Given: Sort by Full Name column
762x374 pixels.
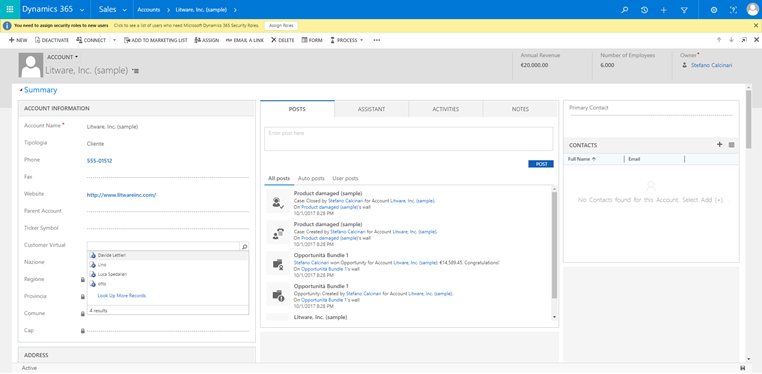Looking at the screenshot, I should [x=582, y=159].
